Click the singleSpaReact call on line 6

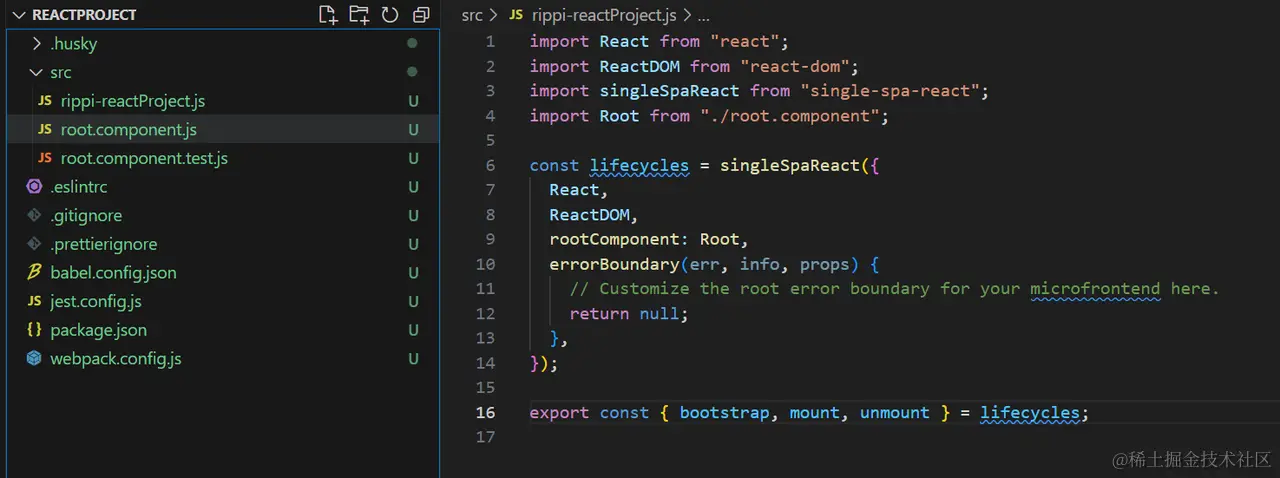coord(789,165)
